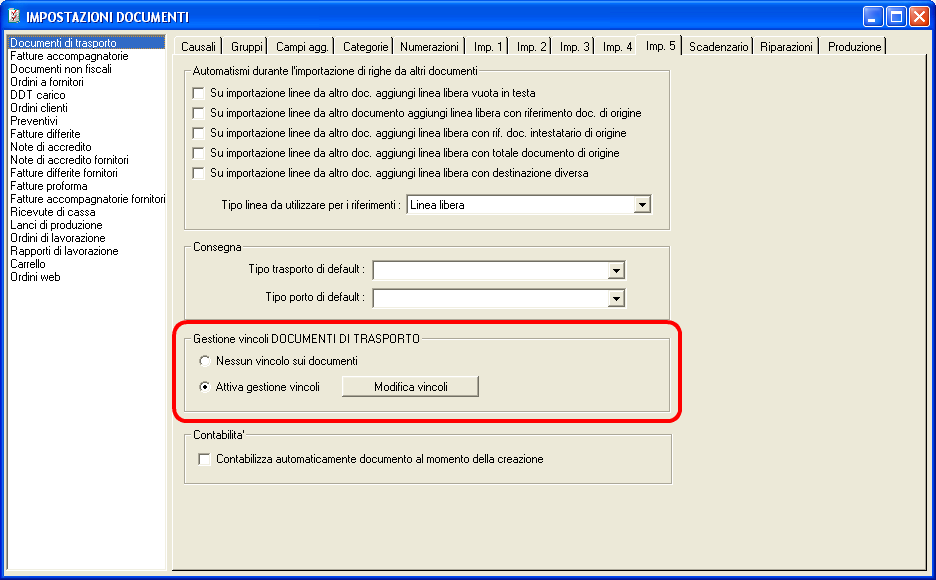The width and height of the screenshot is (936, 580).
Task: Select Lanci di produzione entry
Action: (87, 225)
